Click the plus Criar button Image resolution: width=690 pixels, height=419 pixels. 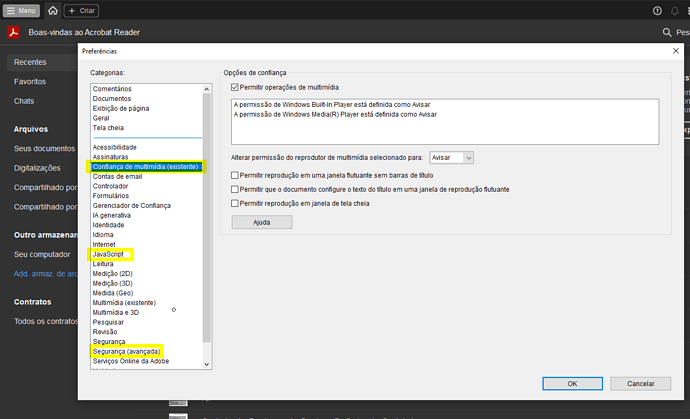click(x=81, y=10)
